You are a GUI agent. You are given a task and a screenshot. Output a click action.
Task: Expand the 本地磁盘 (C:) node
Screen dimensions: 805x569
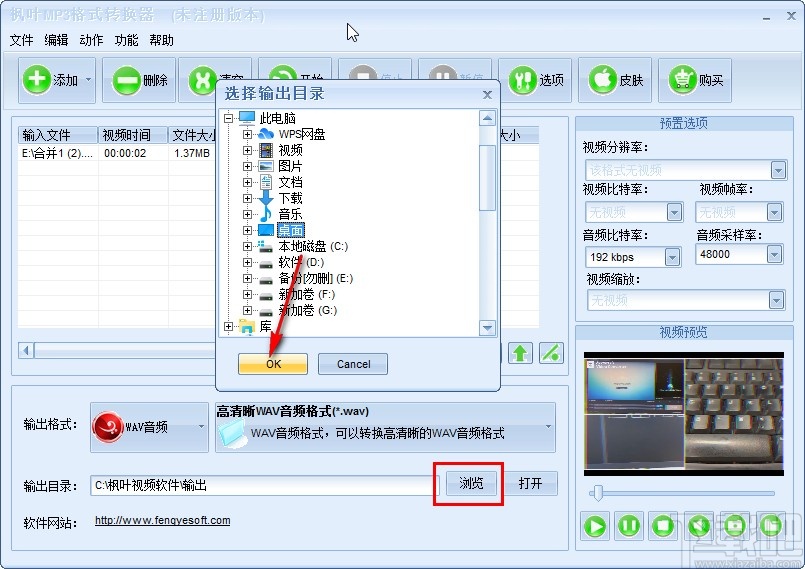tap(247, 246)
